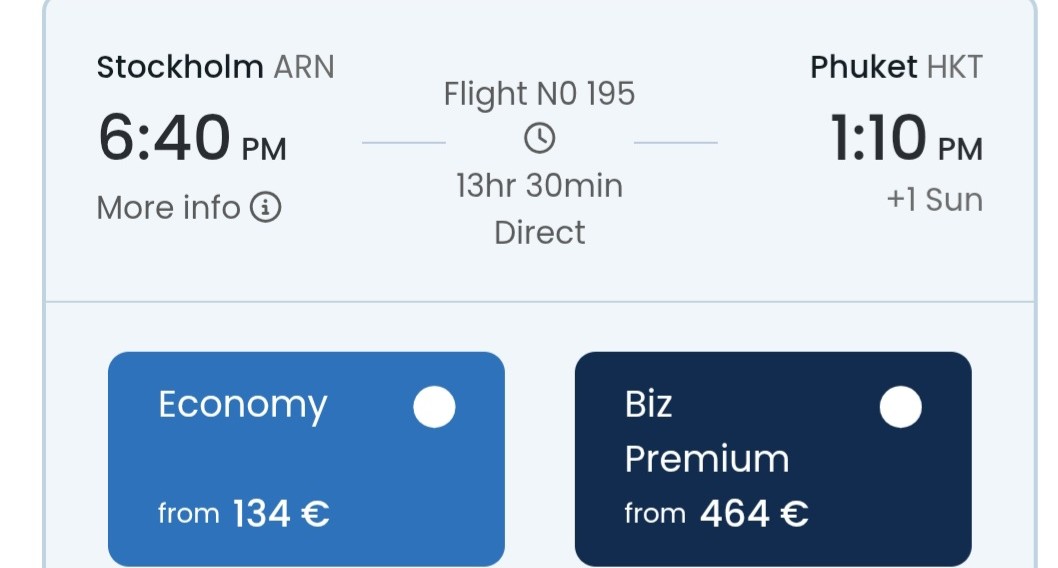
Task: Click the Flight N0 195 label
Action: (539, 94)
